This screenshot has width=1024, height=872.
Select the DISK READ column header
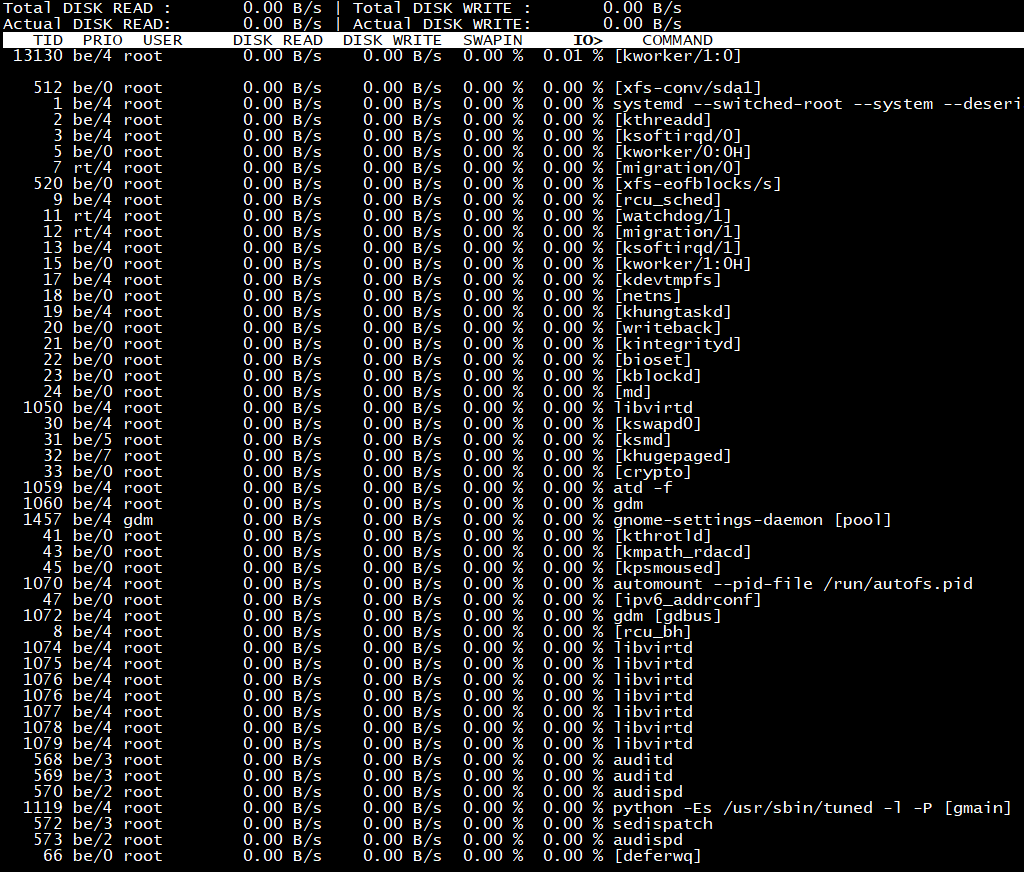coord(277,40)
